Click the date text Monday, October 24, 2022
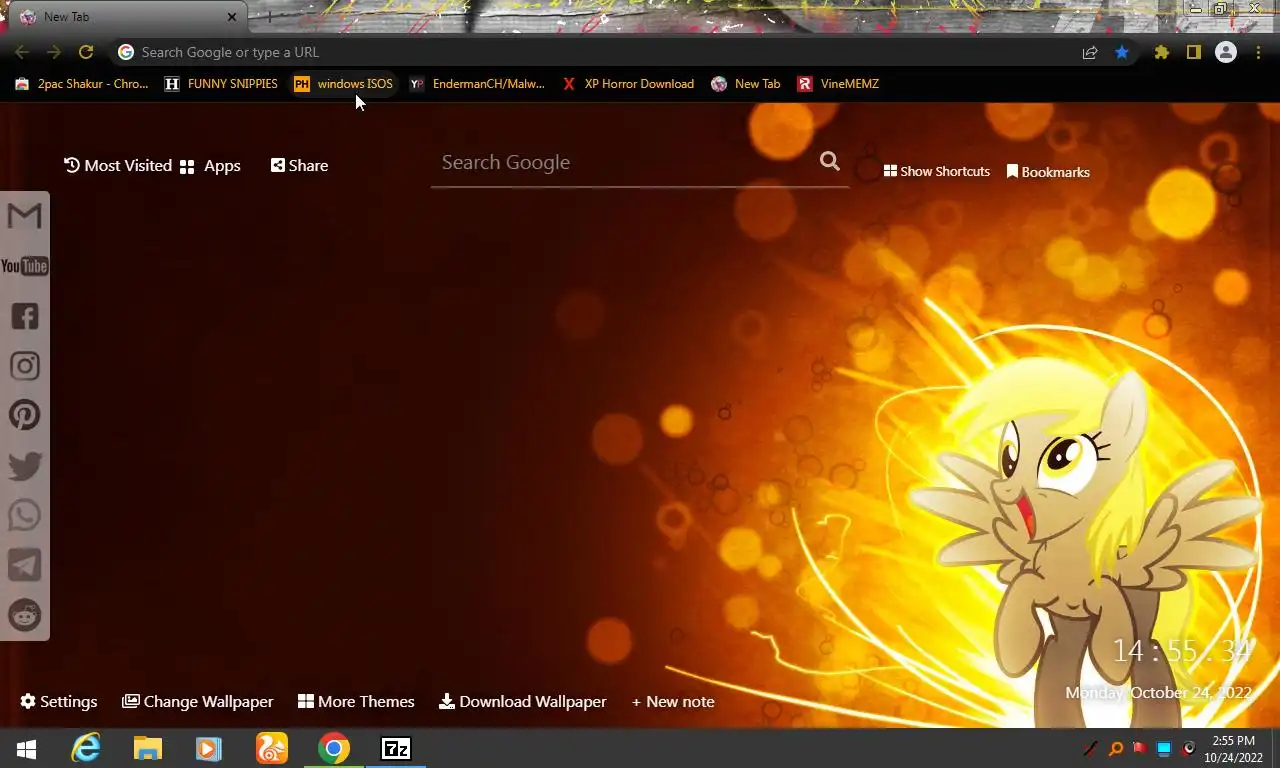 pos(1158,692)
